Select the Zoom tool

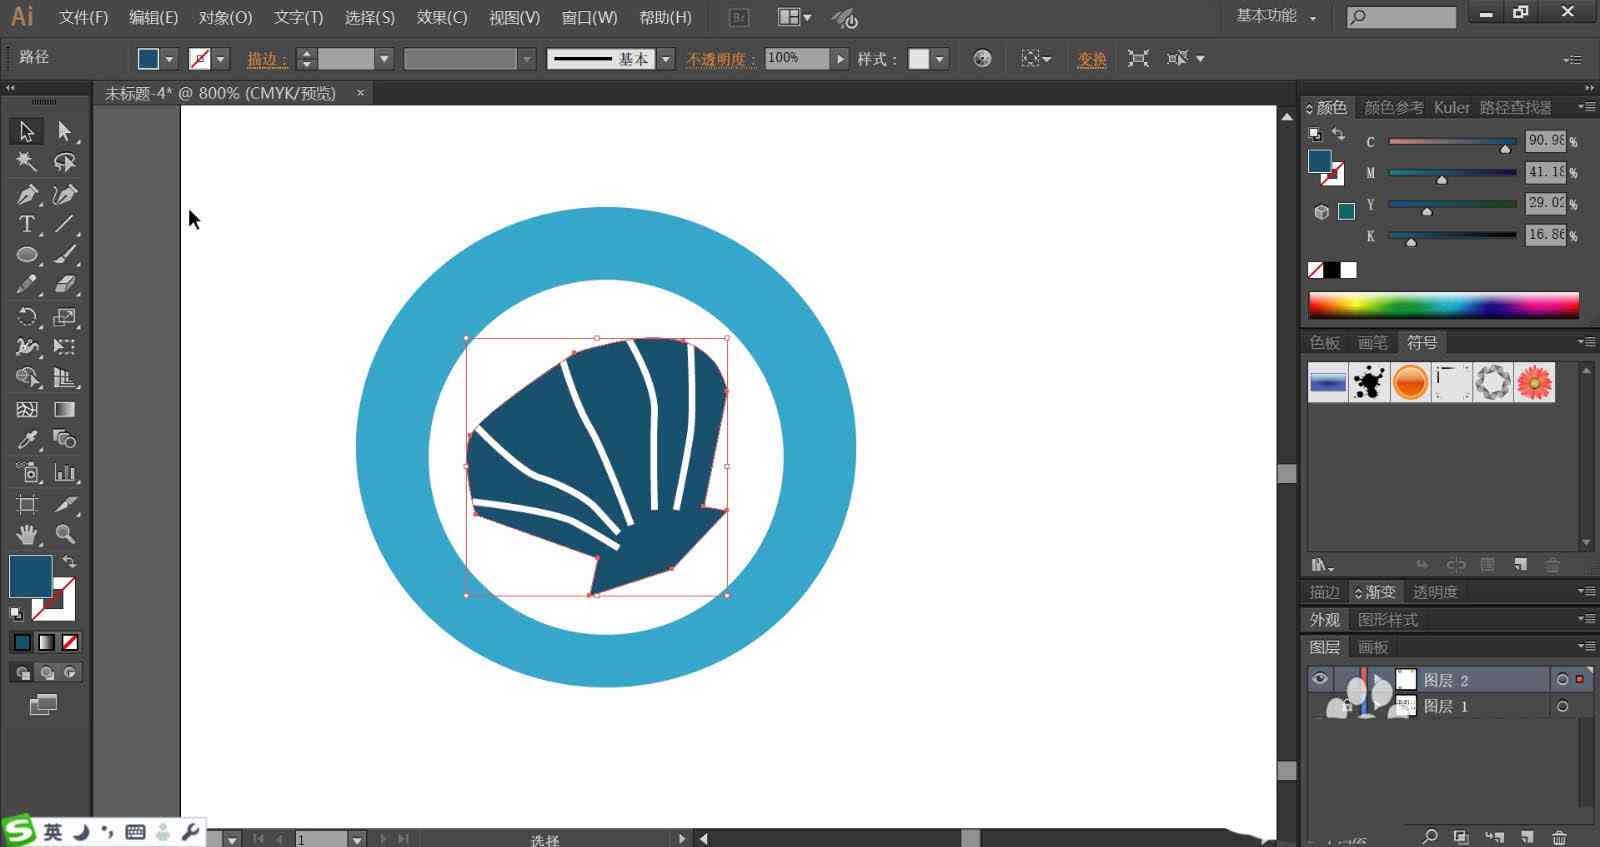pos(65,534)
